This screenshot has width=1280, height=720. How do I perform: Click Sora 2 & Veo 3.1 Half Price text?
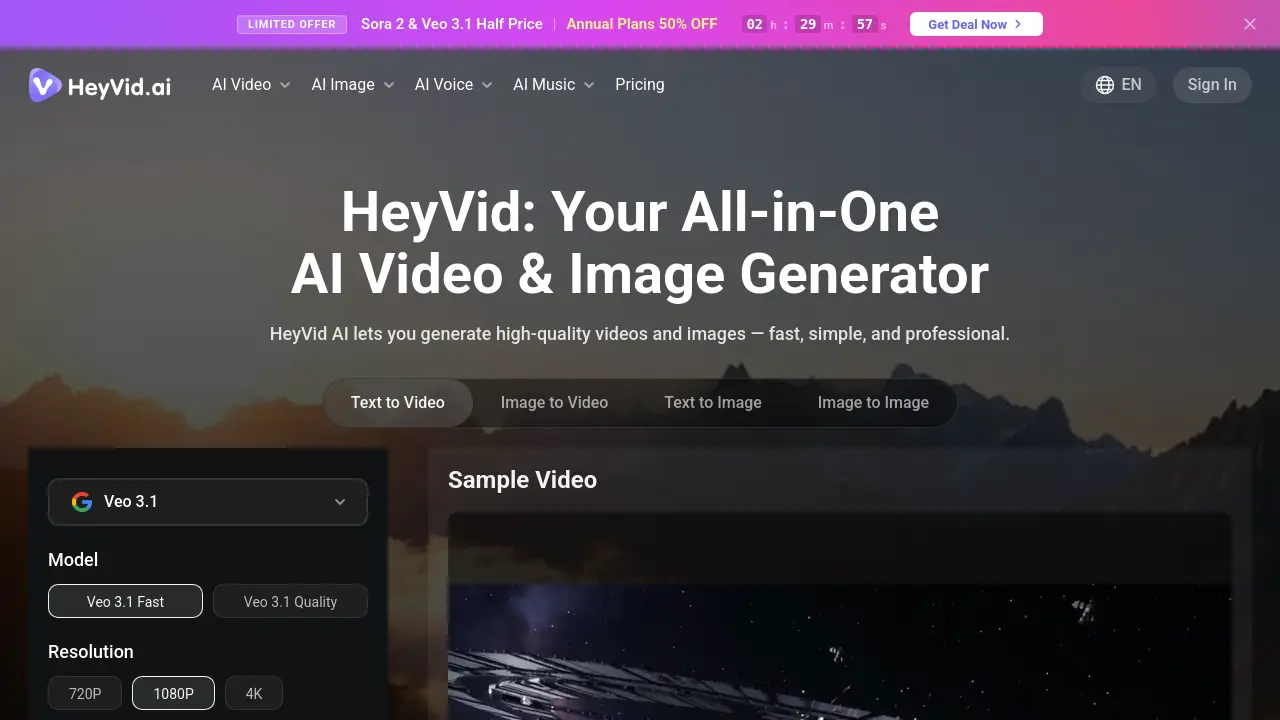(x=452, y=24)
